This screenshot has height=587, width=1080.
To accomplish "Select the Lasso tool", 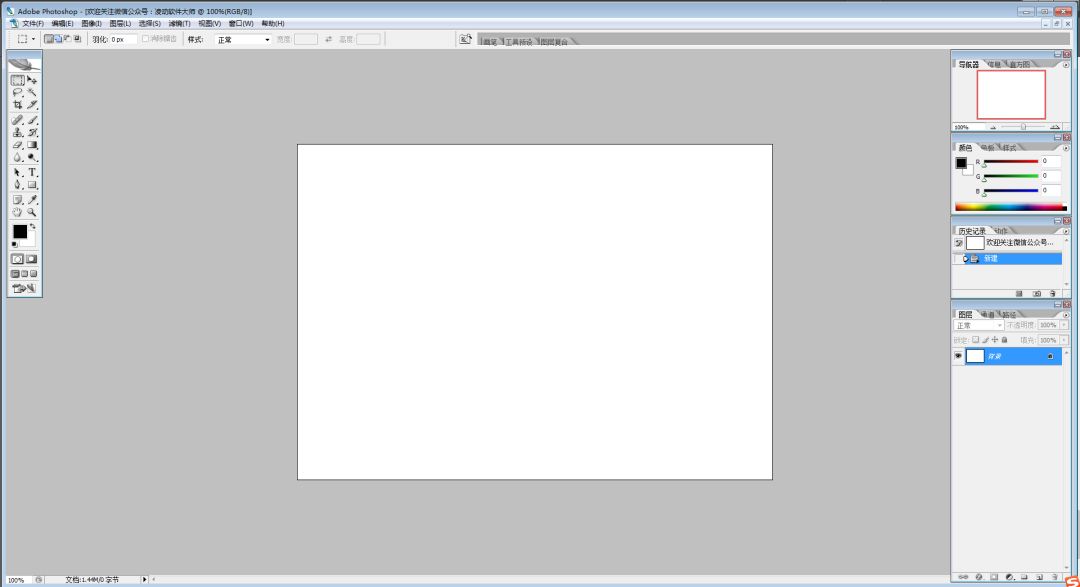I will point(18,92).
